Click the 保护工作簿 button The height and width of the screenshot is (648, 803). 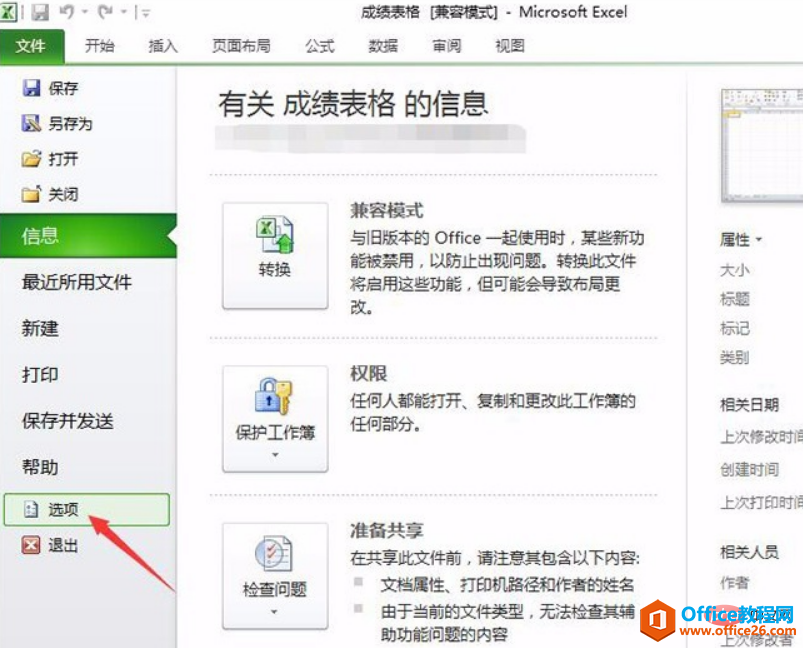pyautogui.click(x=275, y=419)
